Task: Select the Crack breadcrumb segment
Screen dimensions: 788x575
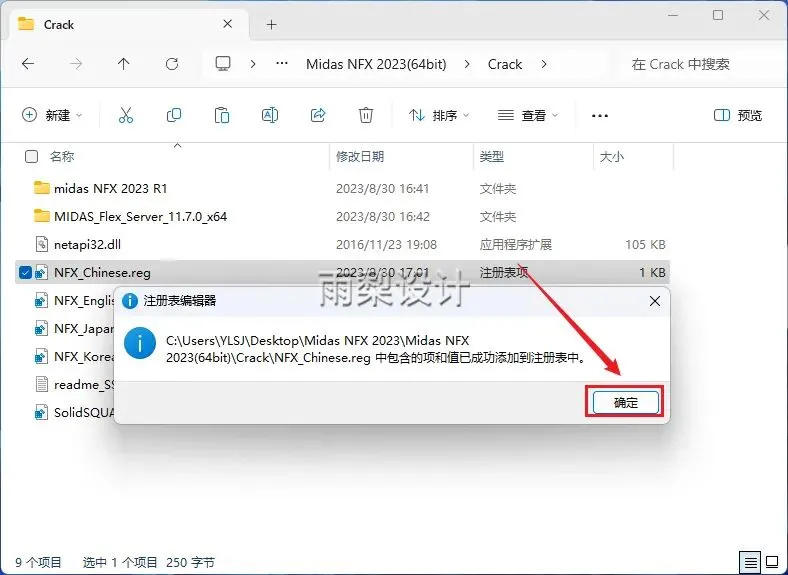Action: coord(505,64)
